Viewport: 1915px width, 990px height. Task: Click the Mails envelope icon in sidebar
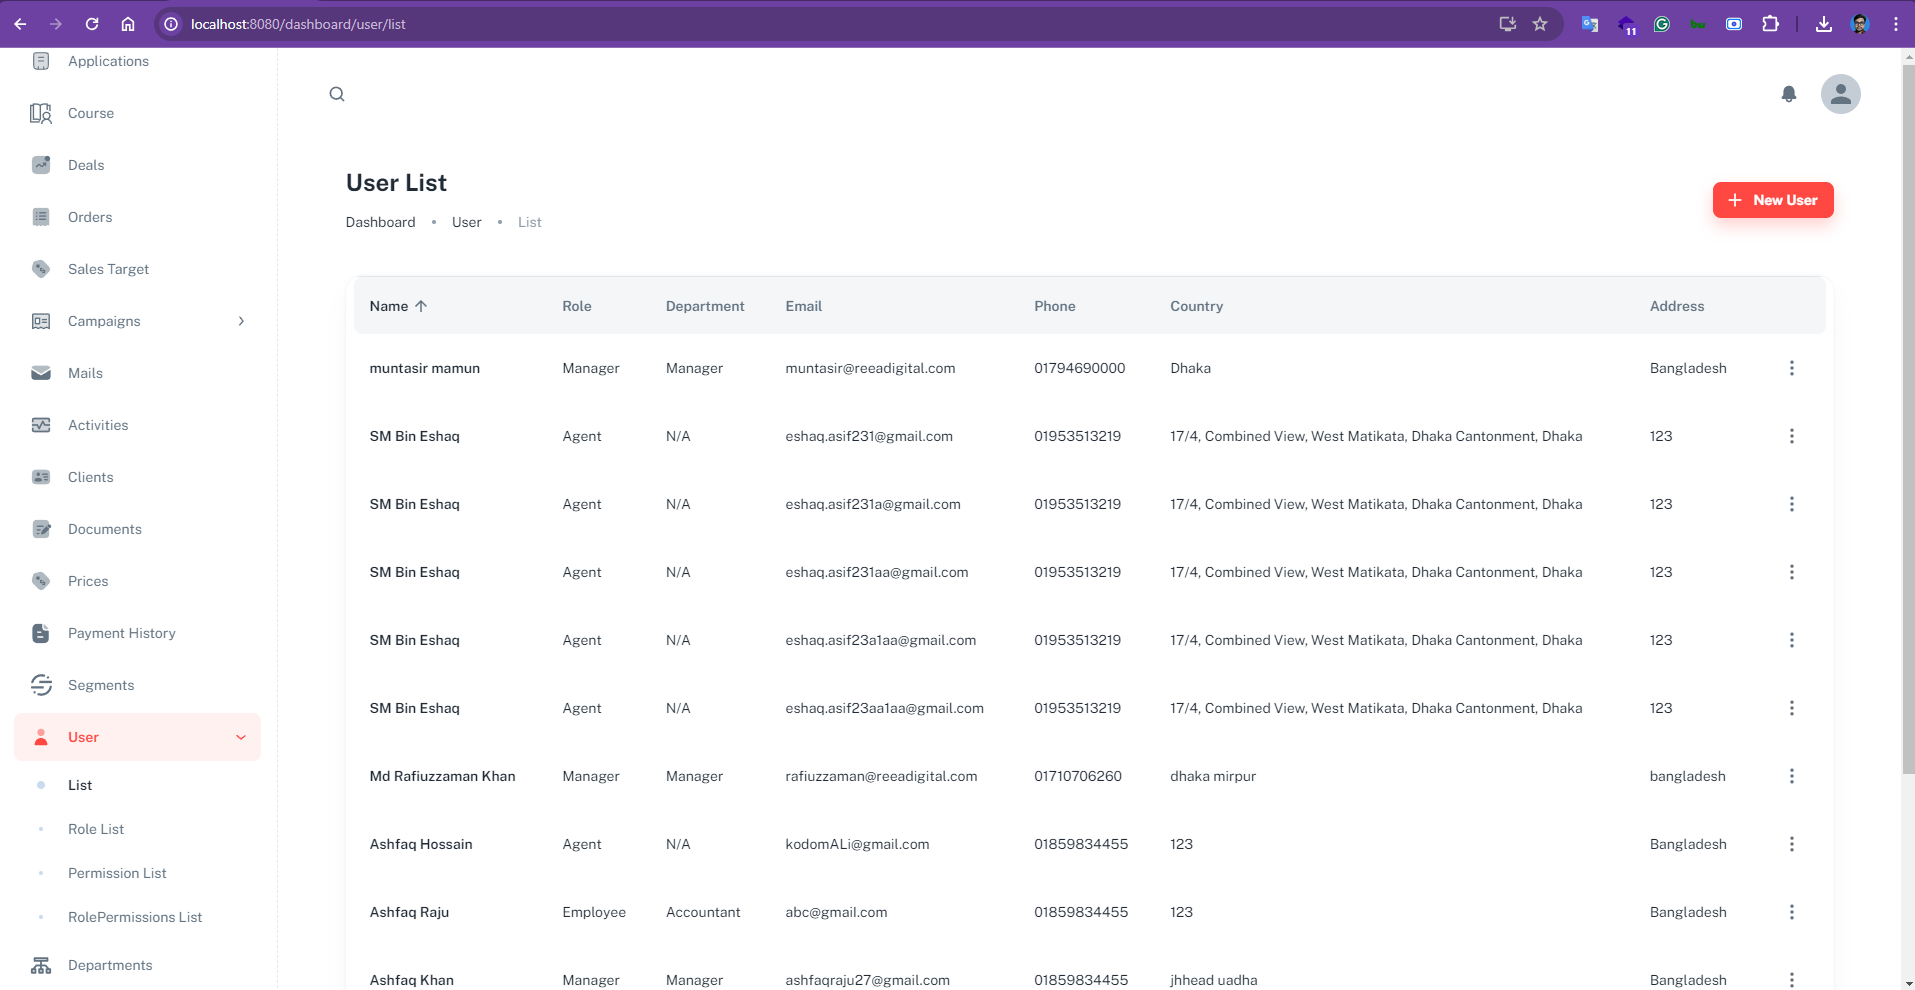(x=41, y=373)
